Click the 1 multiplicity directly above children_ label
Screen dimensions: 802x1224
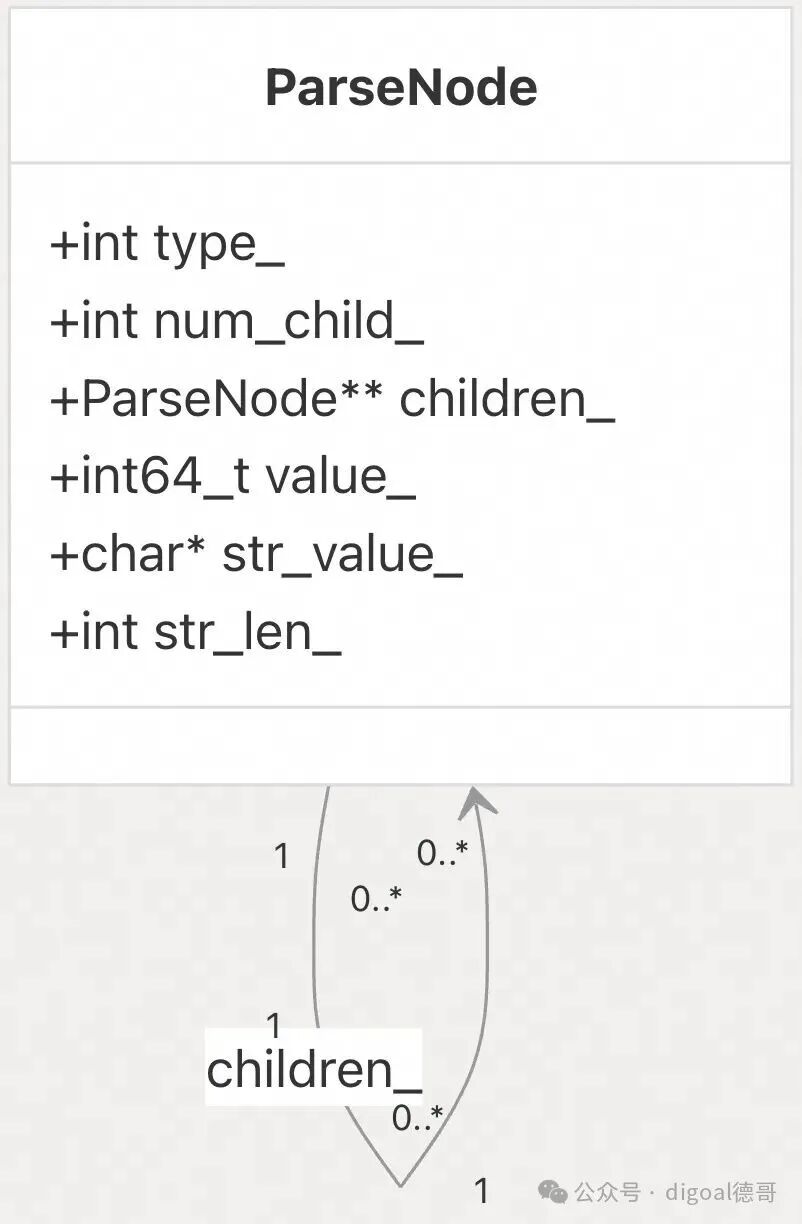click(x=274, y=1024)
